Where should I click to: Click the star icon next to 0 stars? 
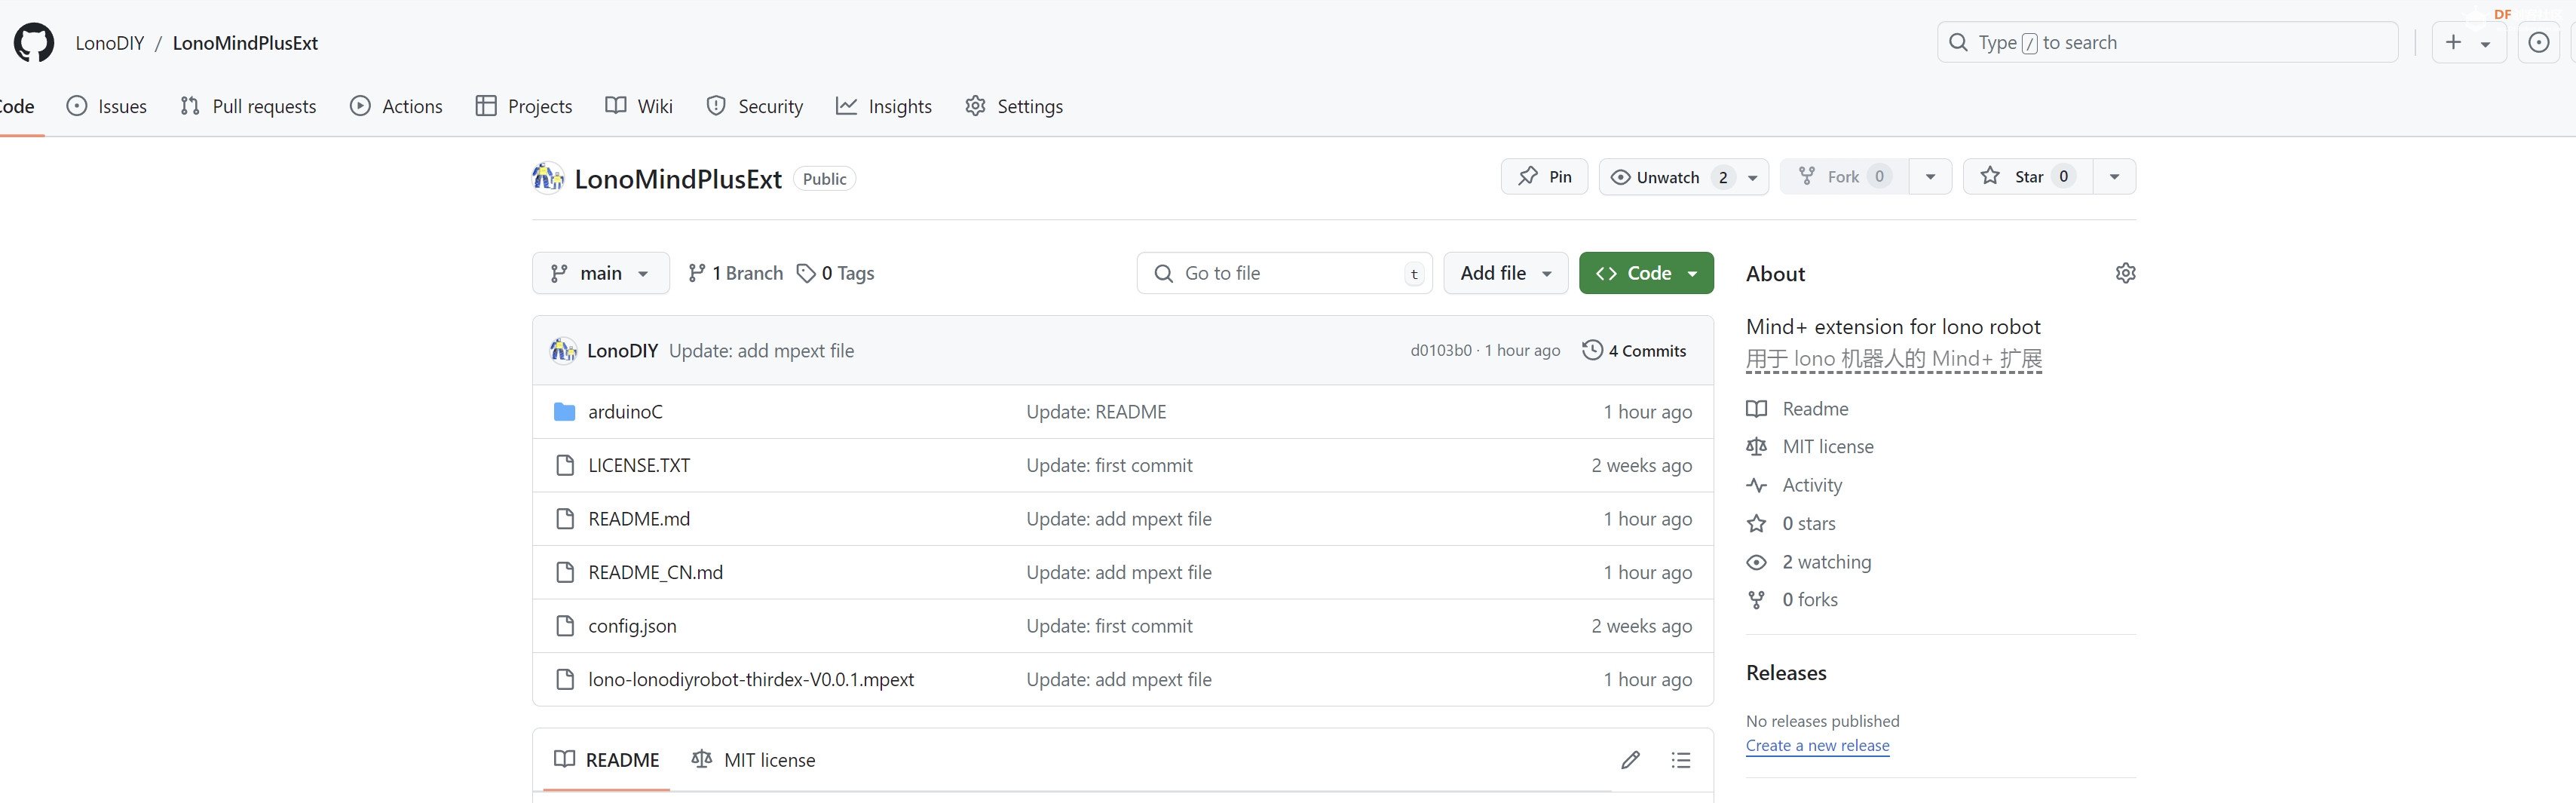(x=1756, y=524)
